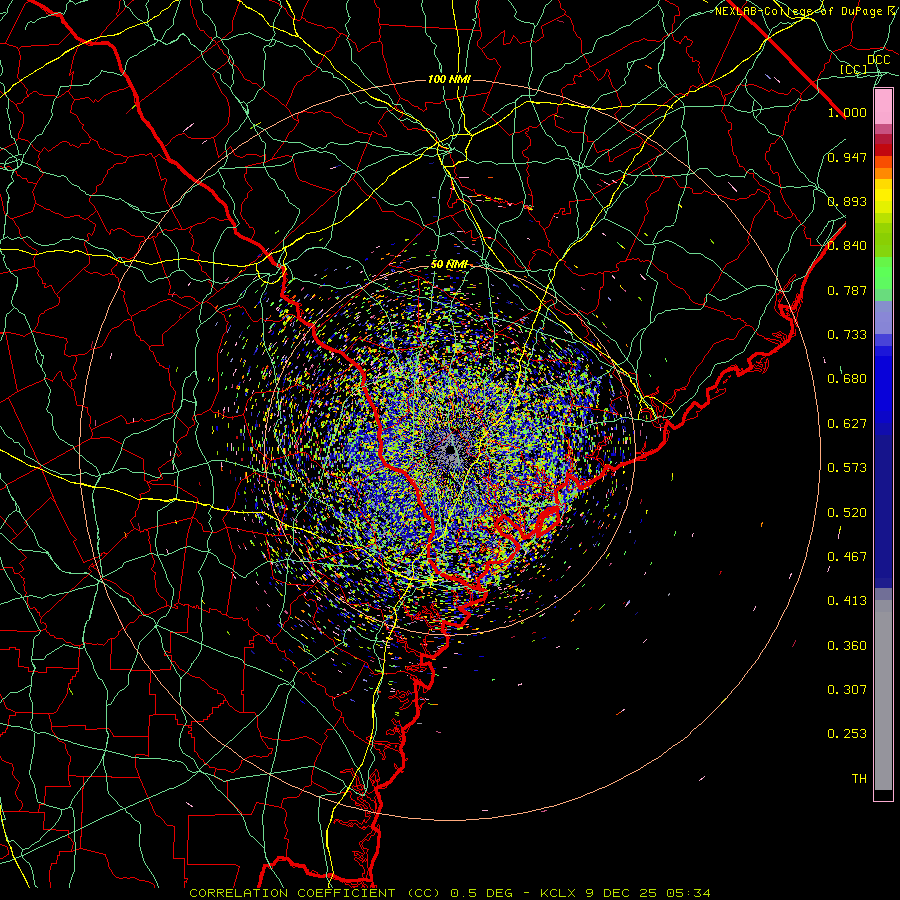Select the 0.733 legend value
The height and width of the screenshot is (900, 900).
[847, 335]
